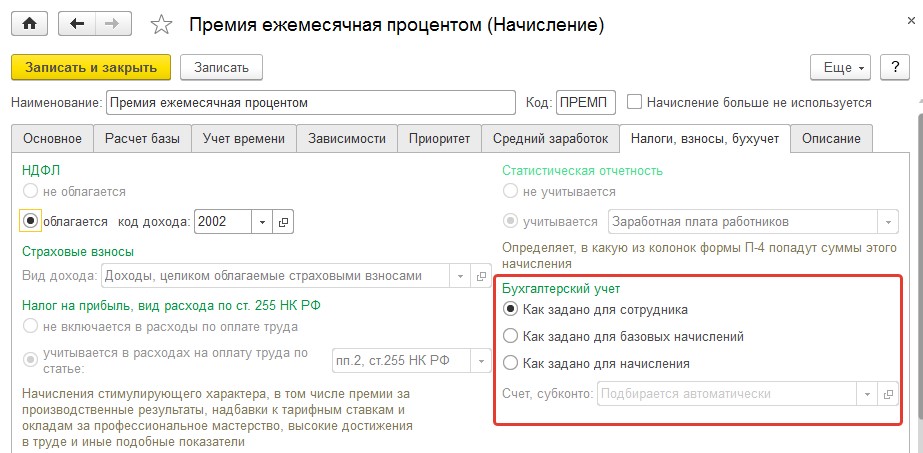
Task: Expand Заработная плата работников dropdown
Action: coord(888,222)
